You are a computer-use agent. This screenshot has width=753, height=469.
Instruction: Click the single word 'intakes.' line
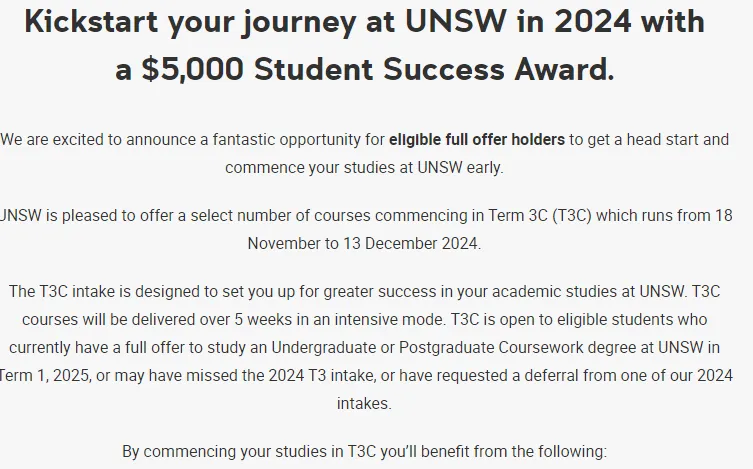coord(364,403)
